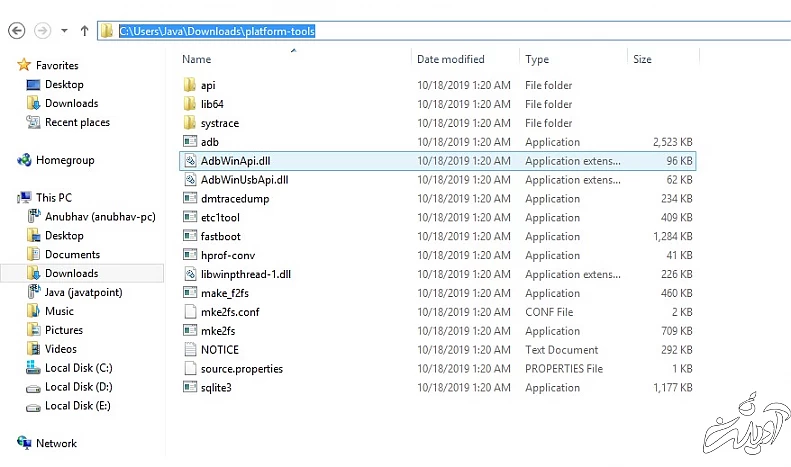Click the AdbWinUsbApi.dll file icon
791x467 pixels.
(192, 180)
